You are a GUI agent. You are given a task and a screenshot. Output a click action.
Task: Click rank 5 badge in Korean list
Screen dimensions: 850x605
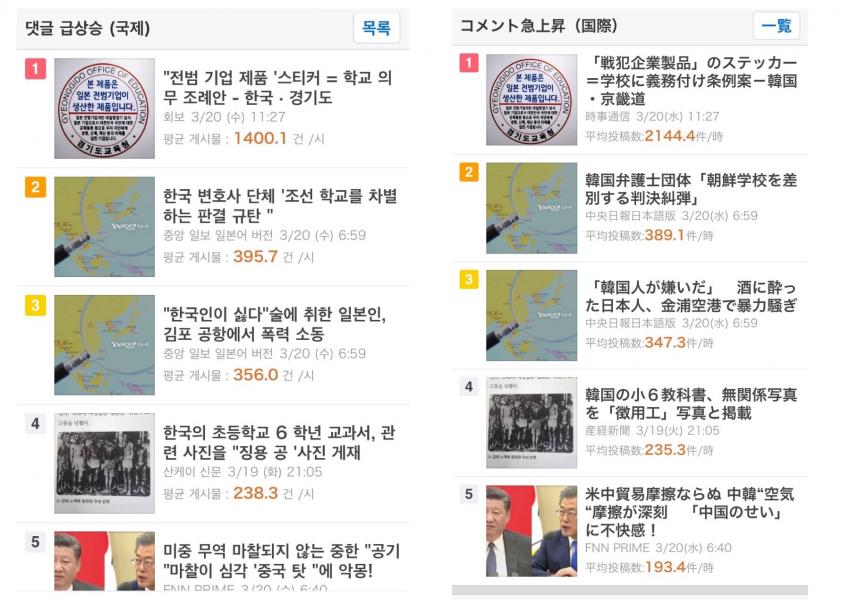(35, 542)
